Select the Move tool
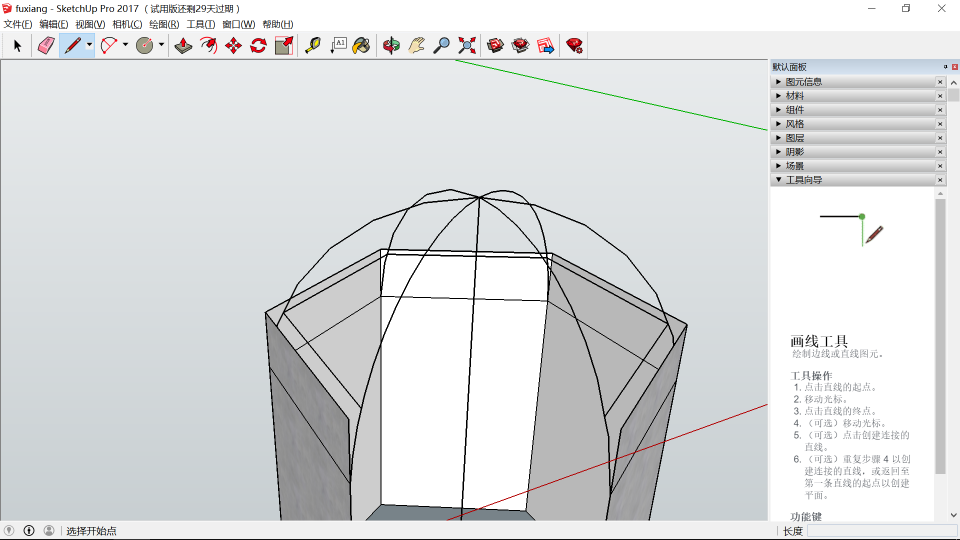The width and height of the screenshot is (960, 540). [x=233, y=45]
